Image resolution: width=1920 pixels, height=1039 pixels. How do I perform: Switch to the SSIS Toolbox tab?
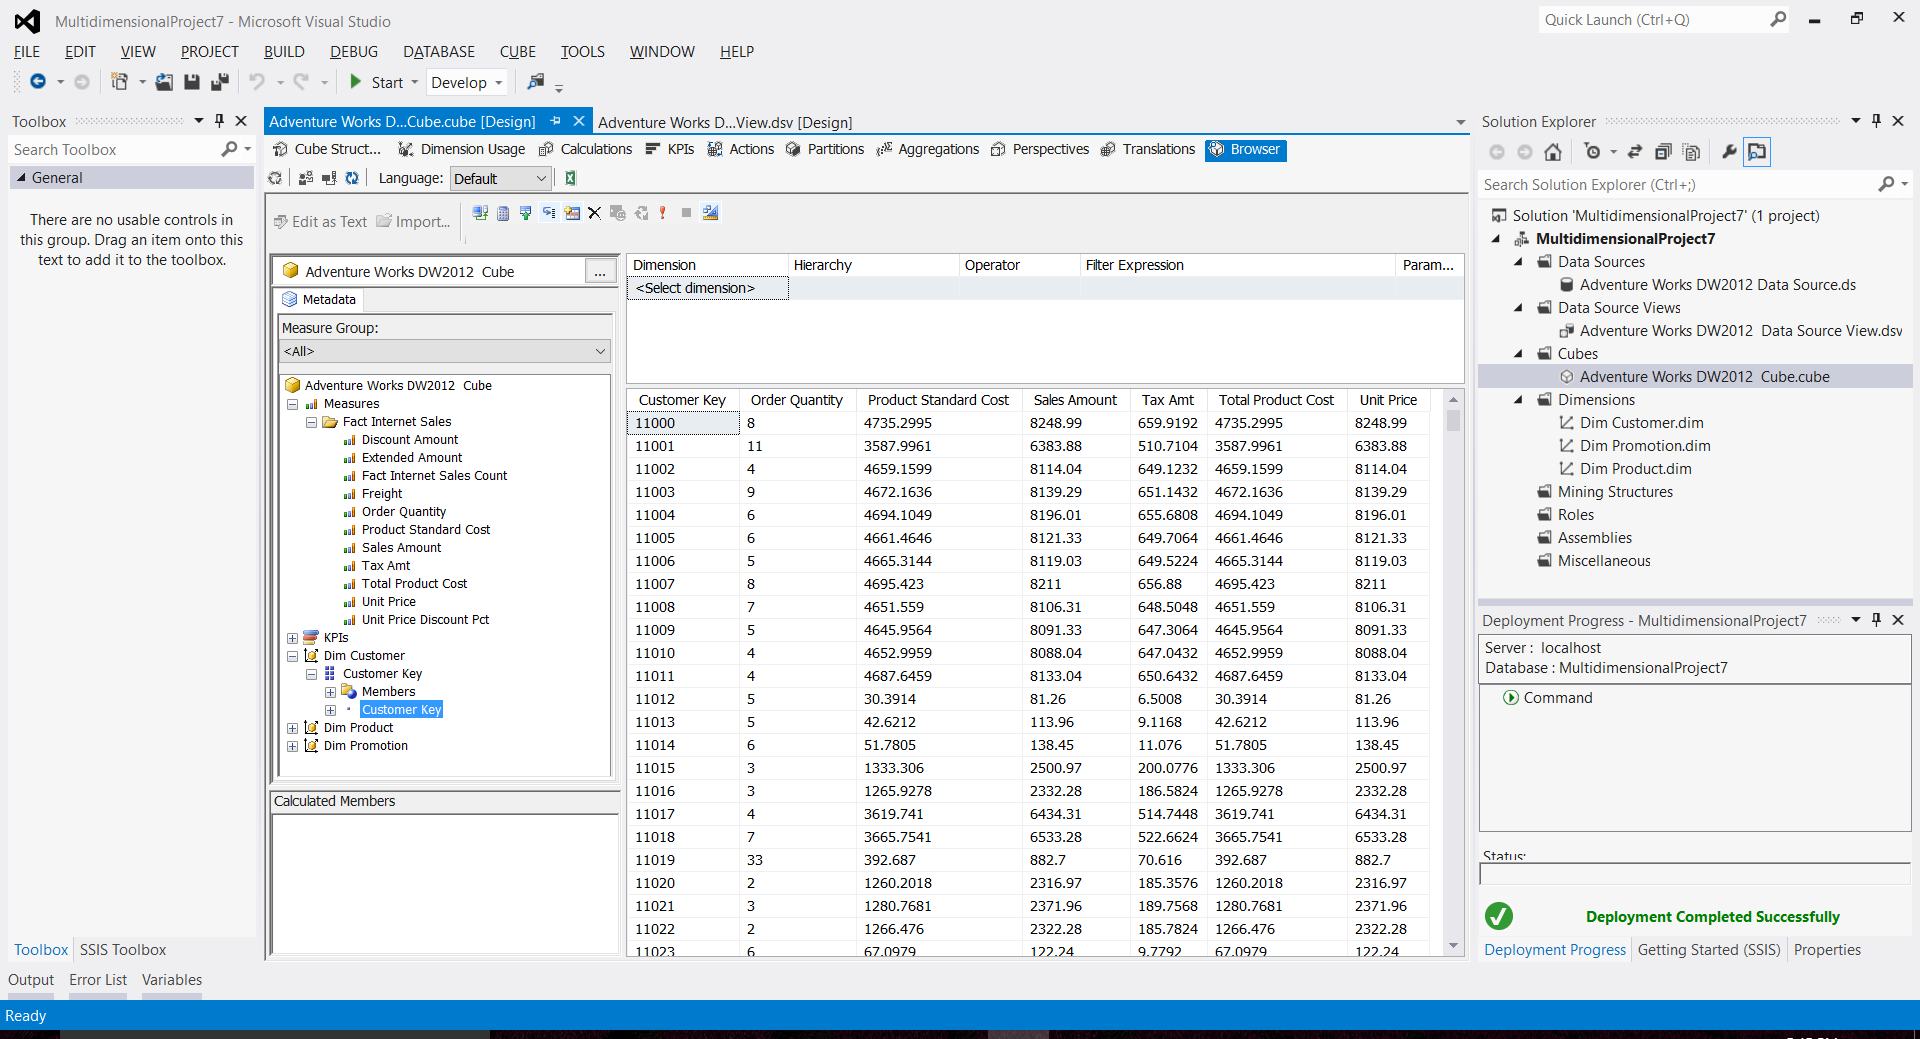click(123, 950)
